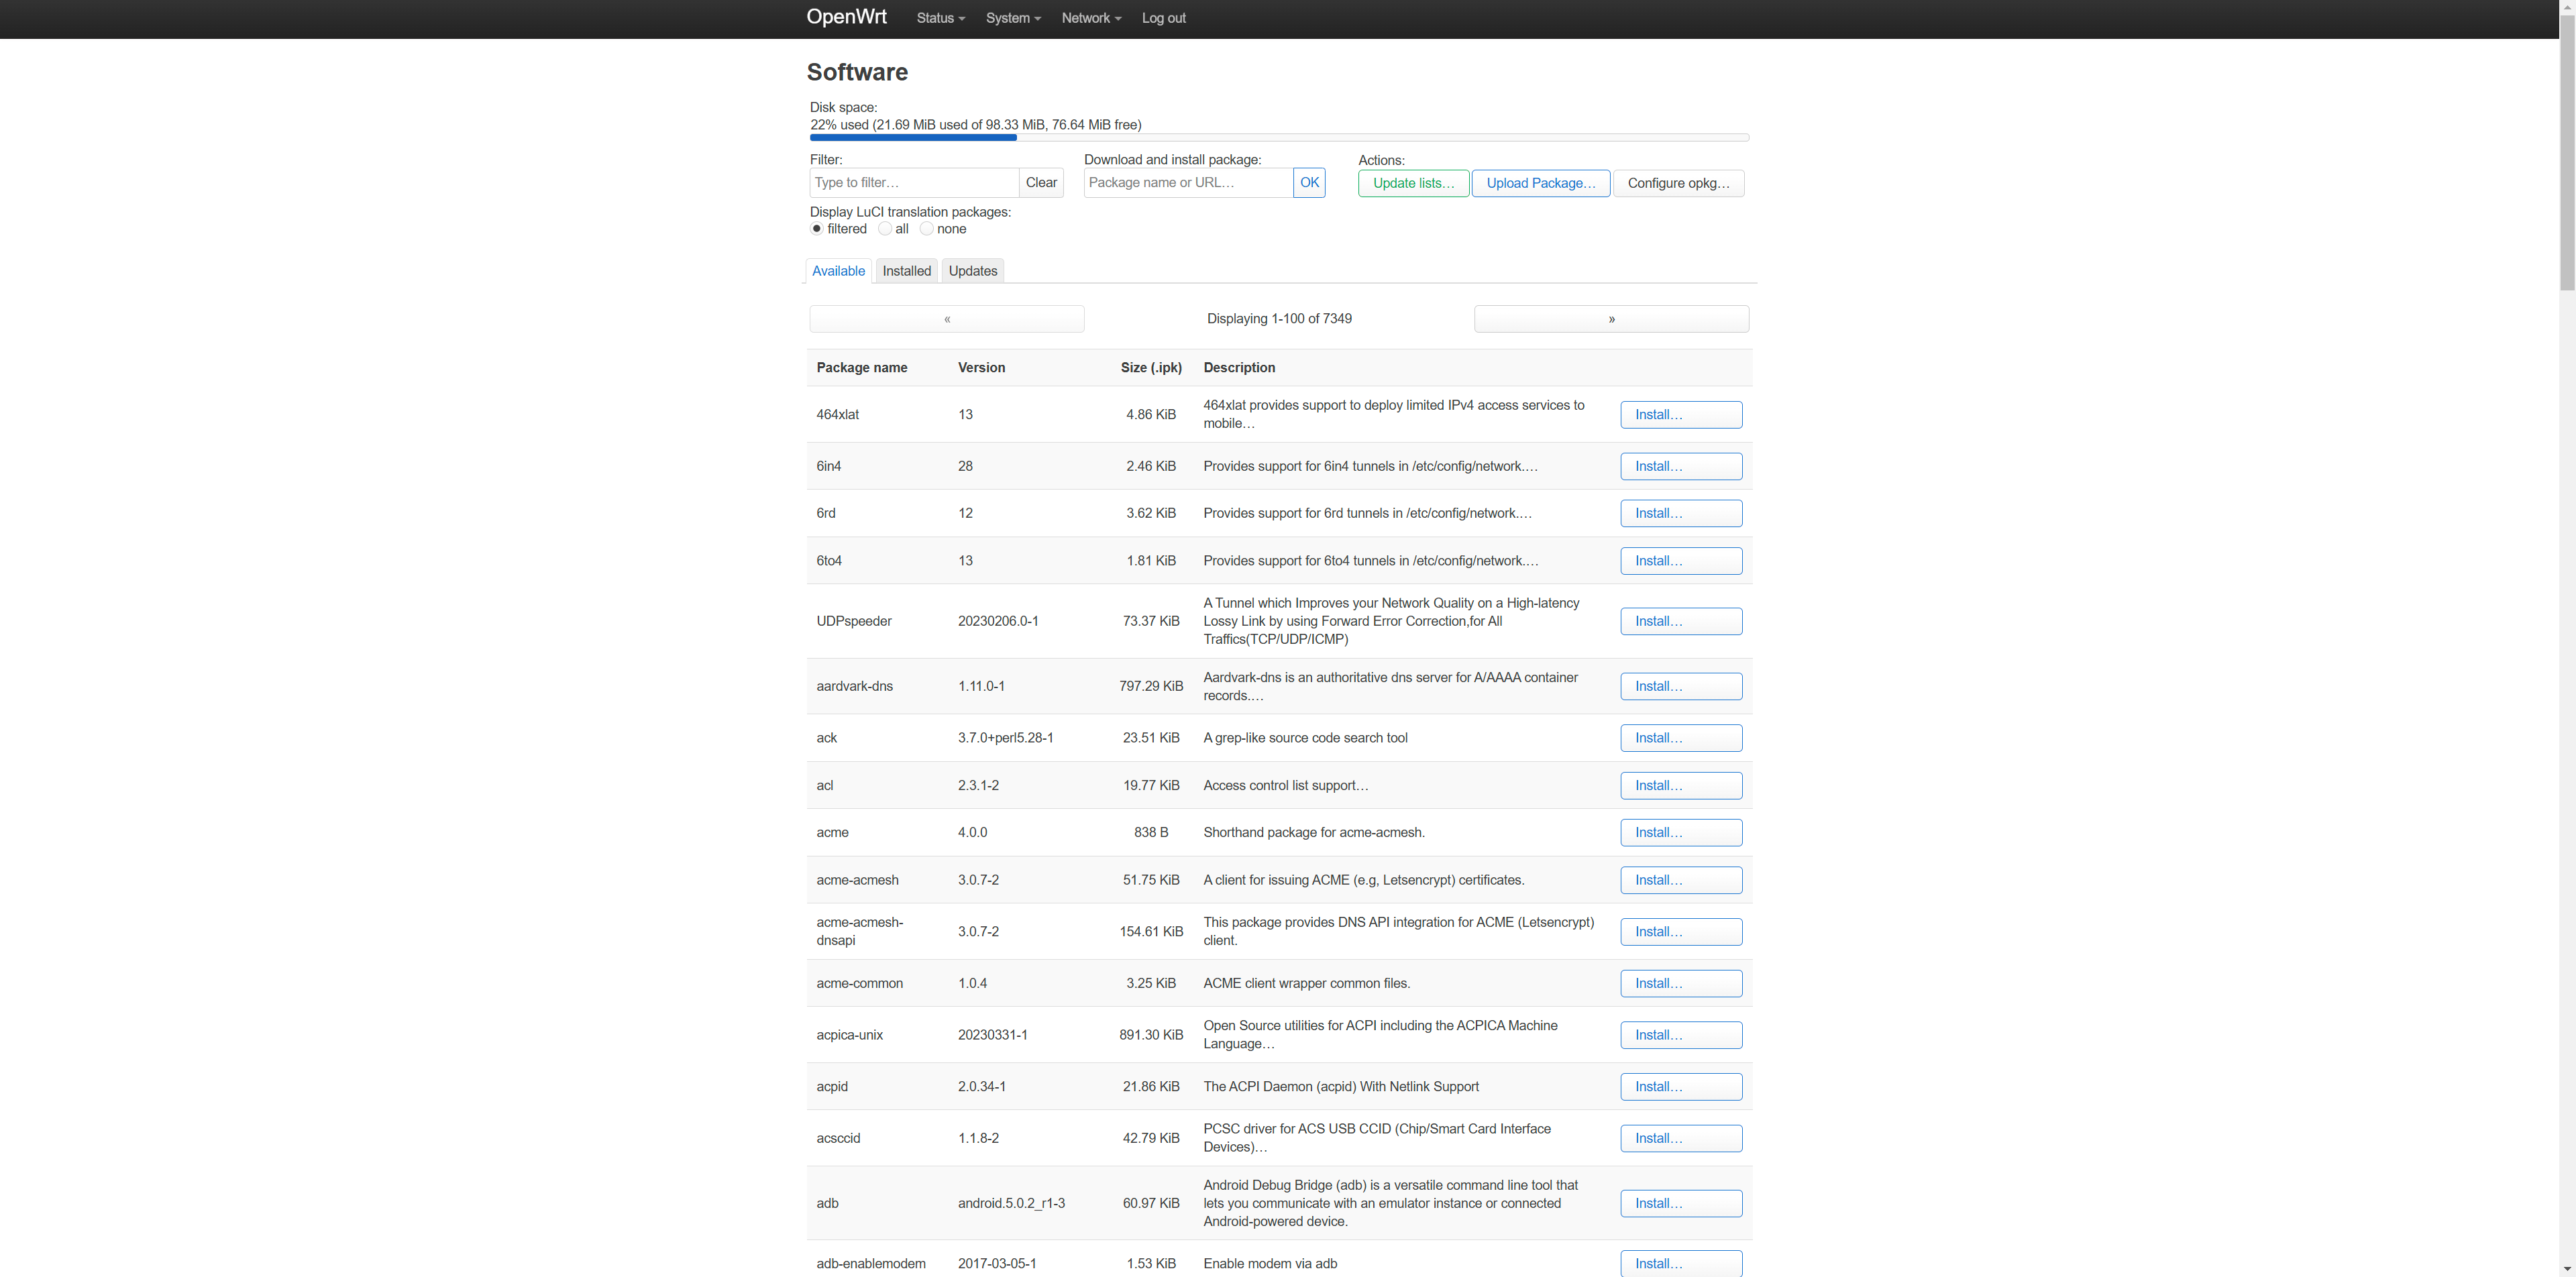Click the Update lists button
2576x1277 pixels.
point(1413,183)
